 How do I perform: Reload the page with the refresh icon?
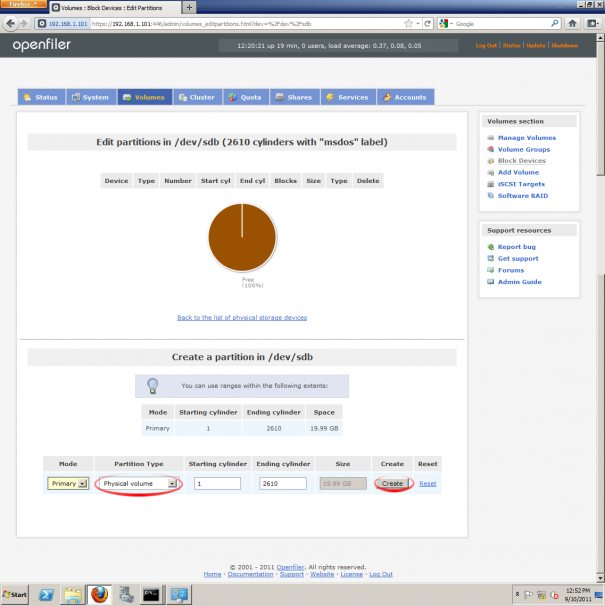428,24
